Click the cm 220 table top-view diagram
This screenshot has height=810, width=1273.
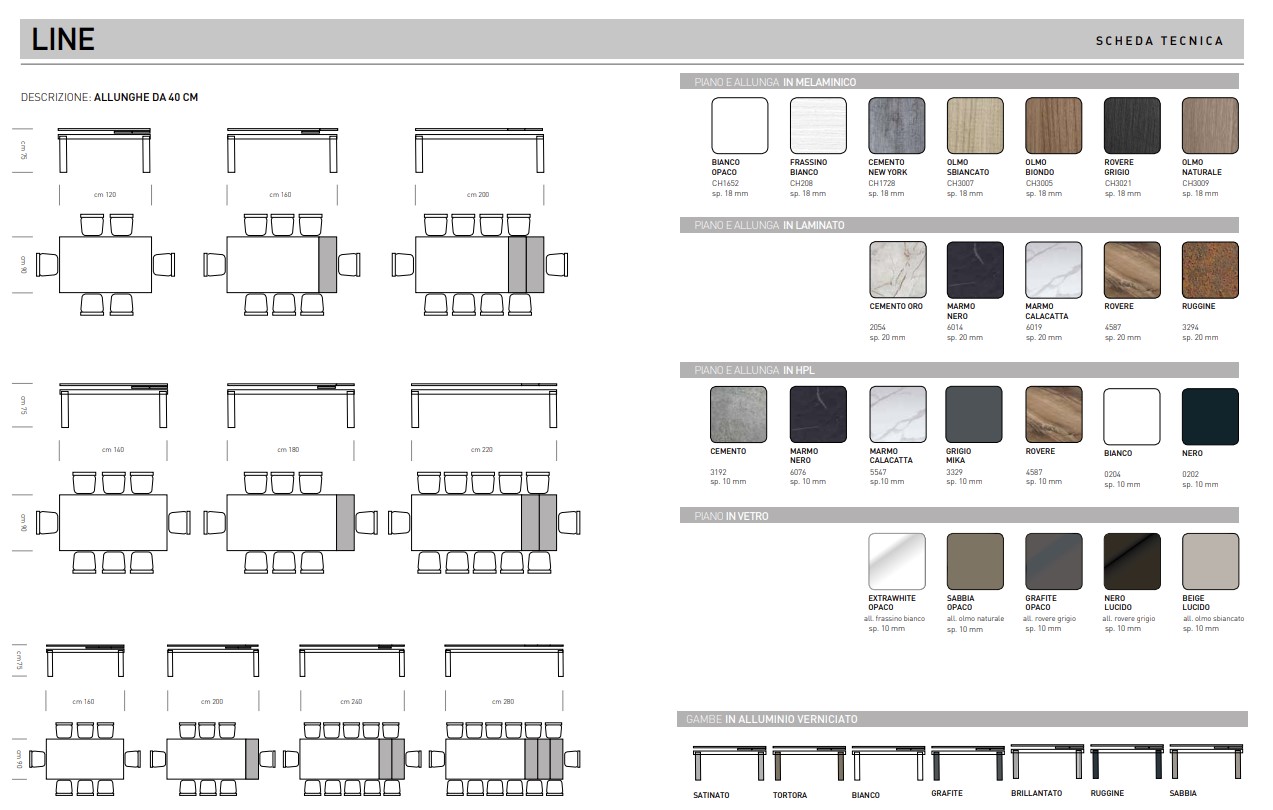click(483, 521)
